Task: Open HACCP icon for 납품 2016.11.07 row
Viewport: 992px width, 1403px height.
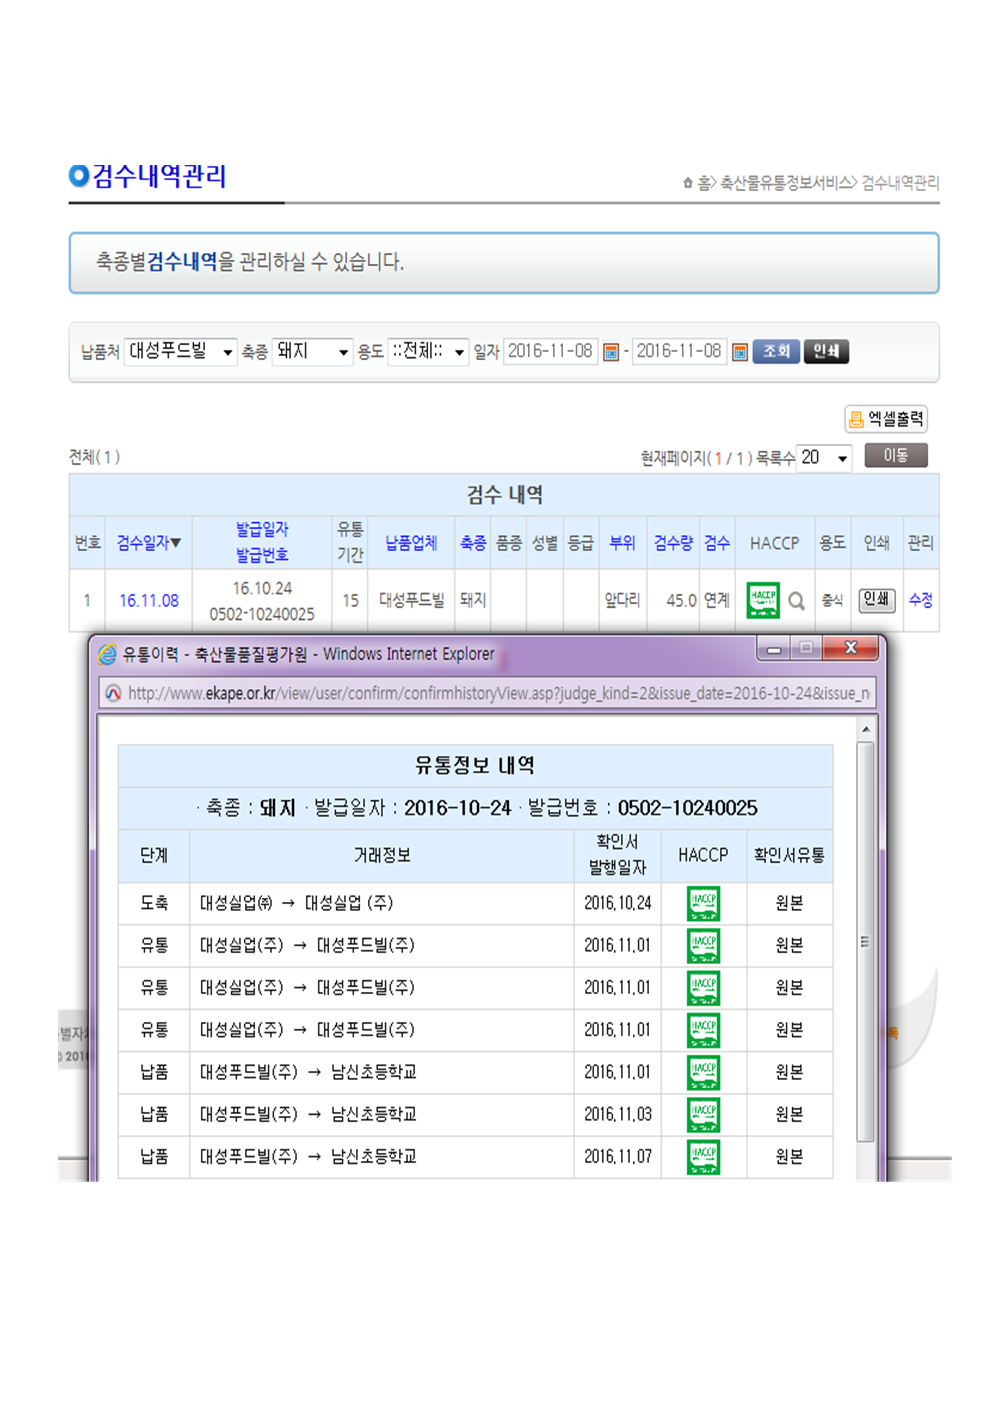Action: (704, 1157)
